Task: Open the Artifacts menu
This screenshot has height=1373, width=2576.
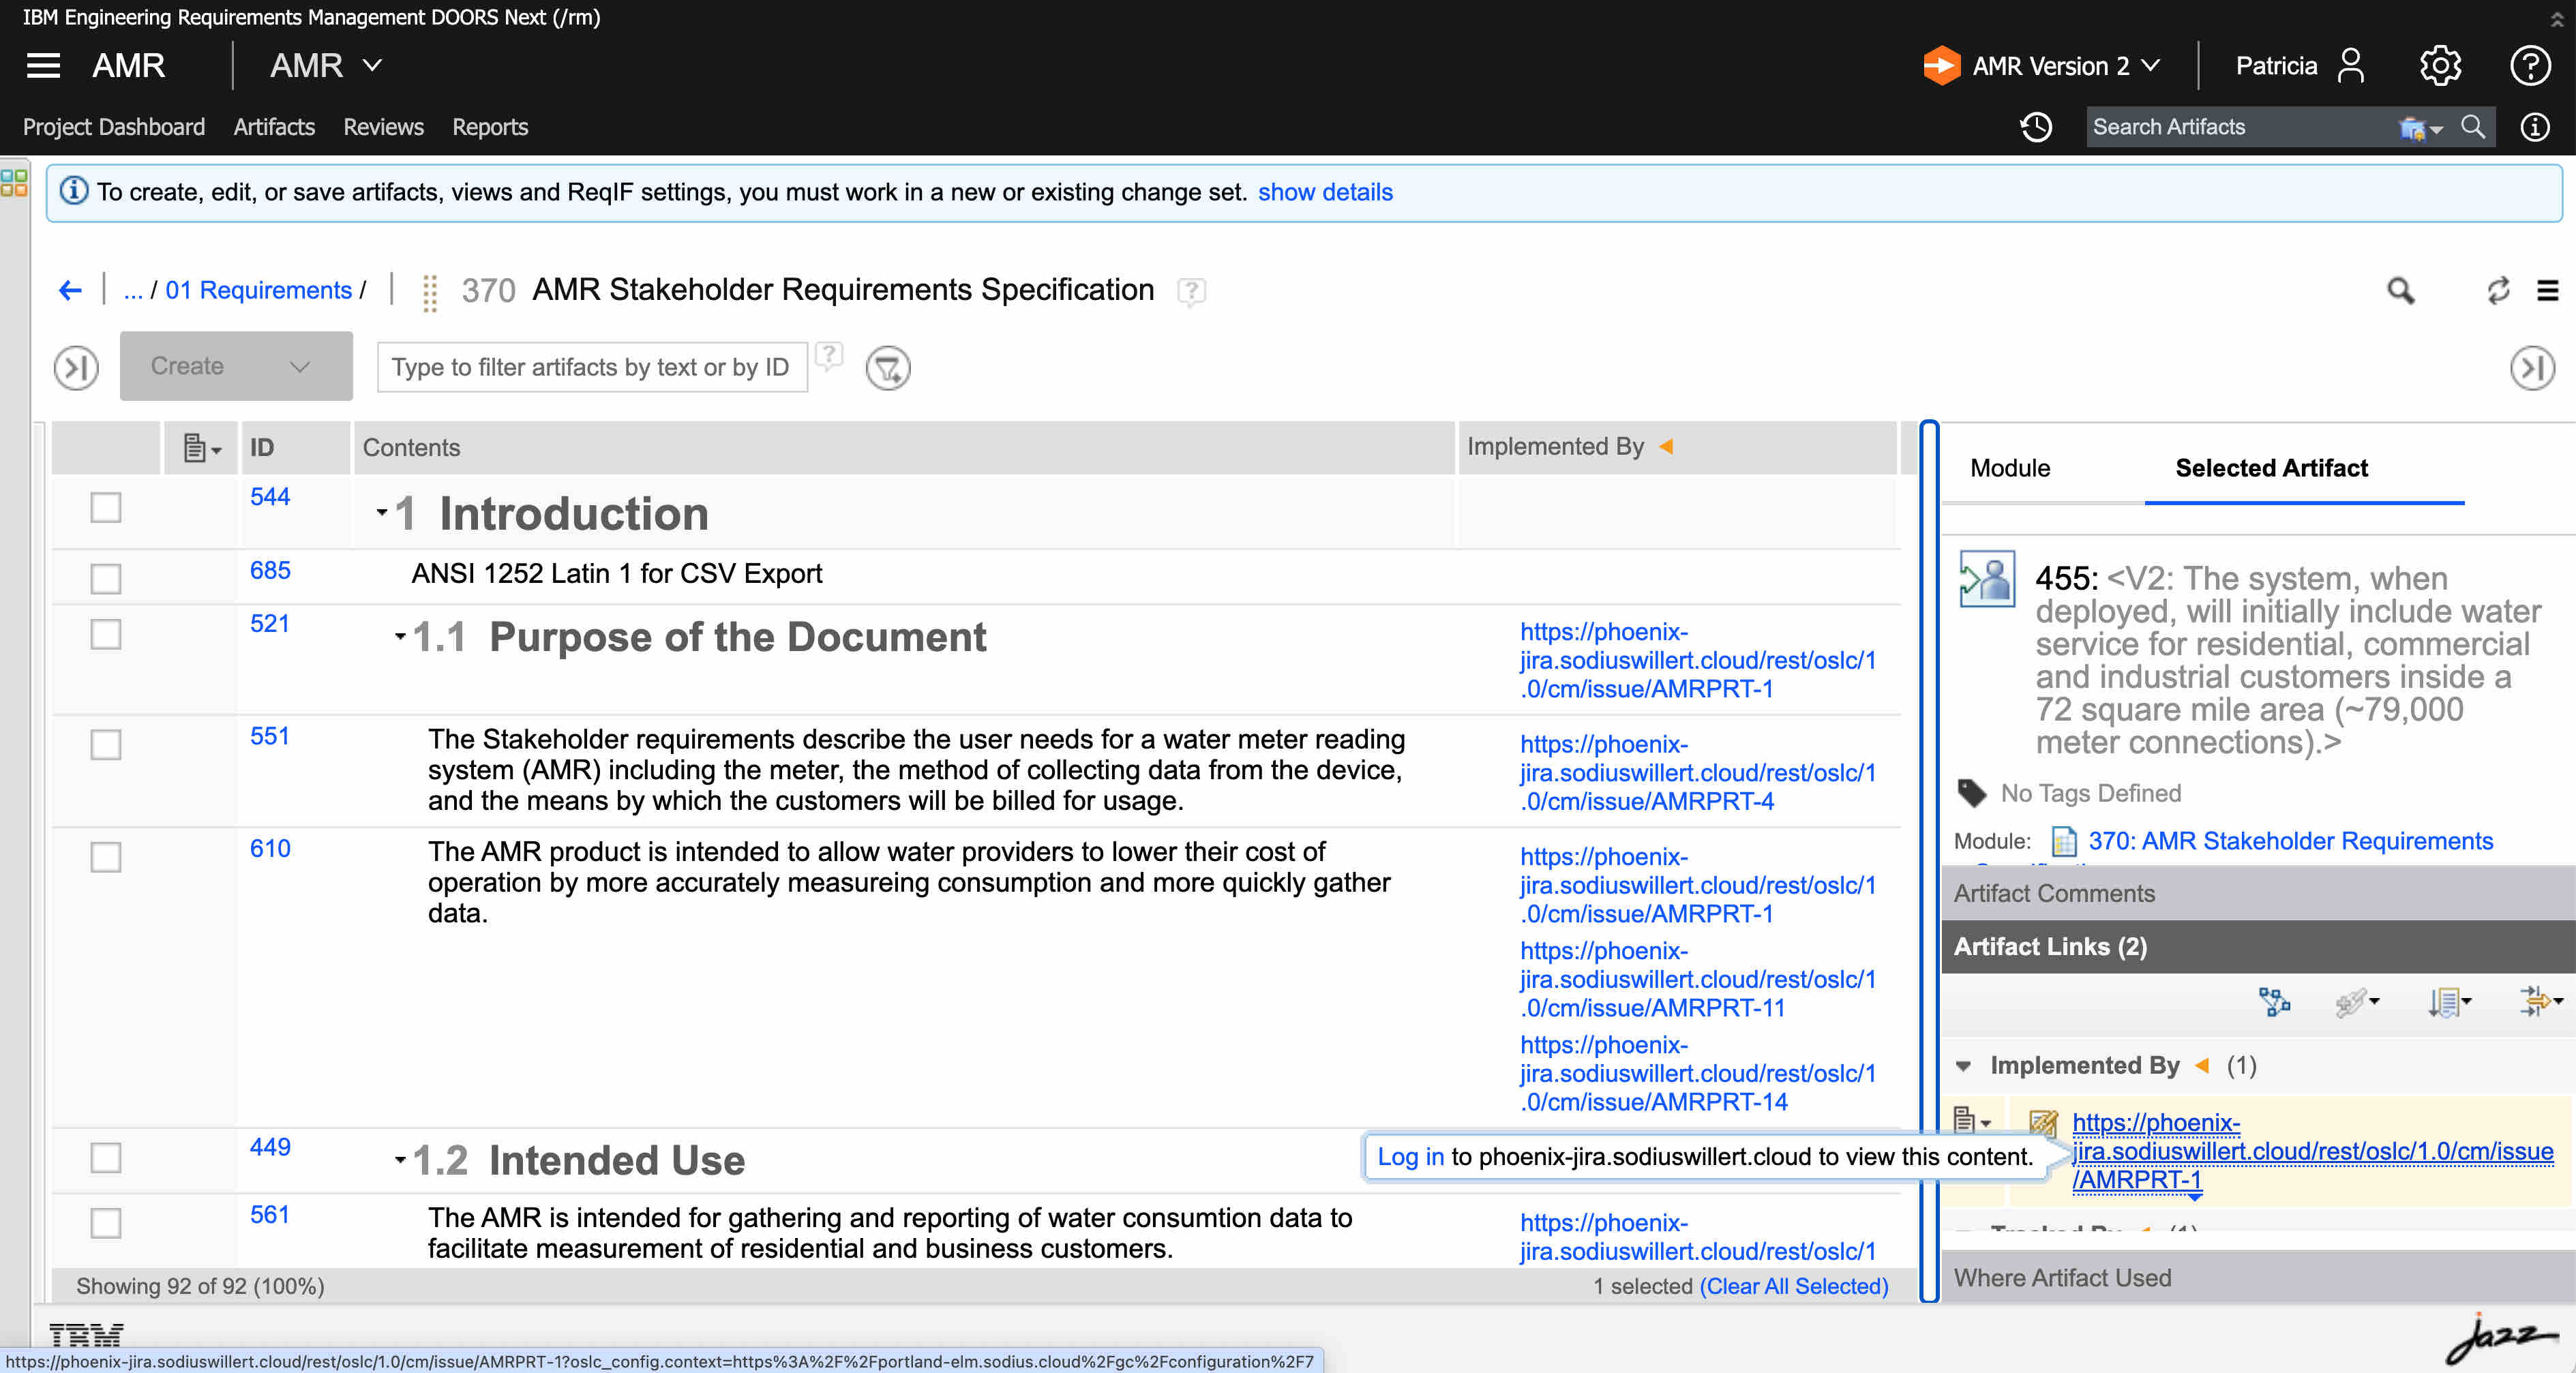Action: pos(274,127)
